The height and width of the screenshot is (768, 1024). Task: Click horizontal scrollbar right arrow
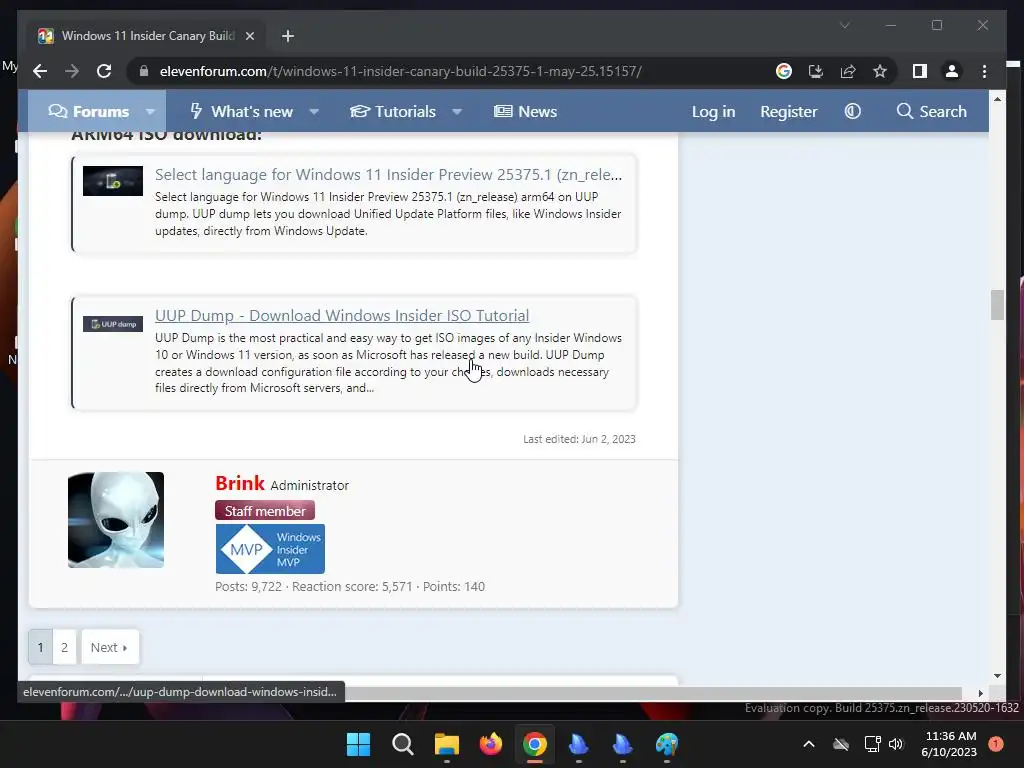coord(980,693)
